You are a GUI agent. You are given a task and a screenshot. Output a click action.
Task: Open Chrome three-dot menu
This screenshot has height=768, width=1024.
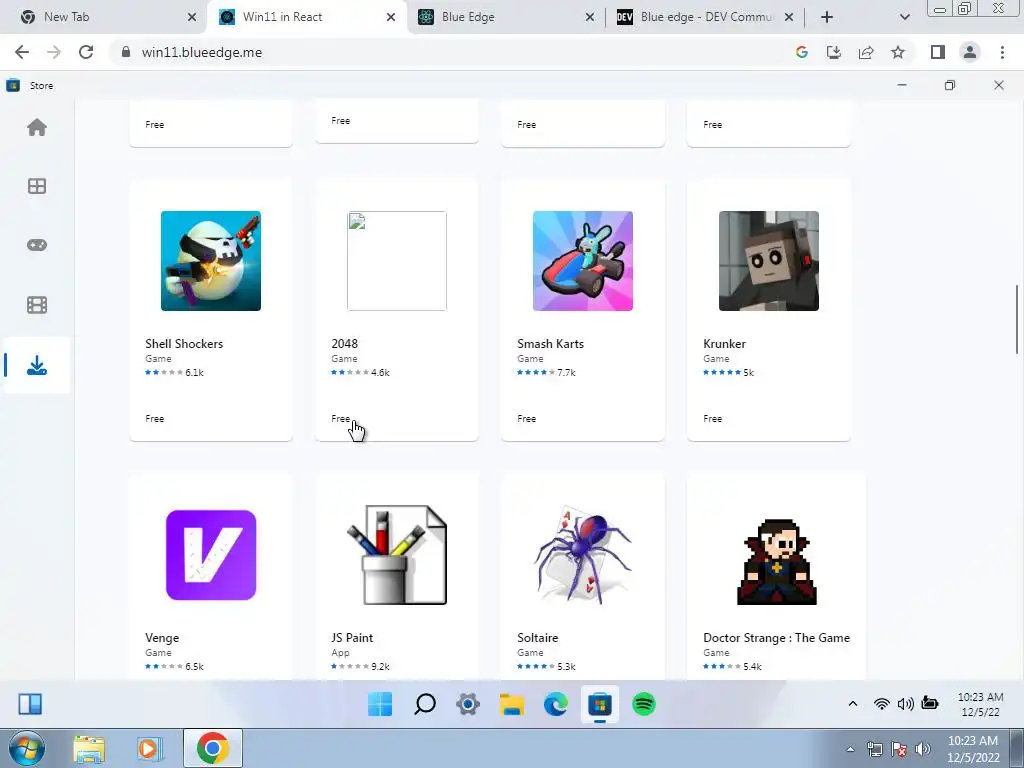(x=1002, y=52)
